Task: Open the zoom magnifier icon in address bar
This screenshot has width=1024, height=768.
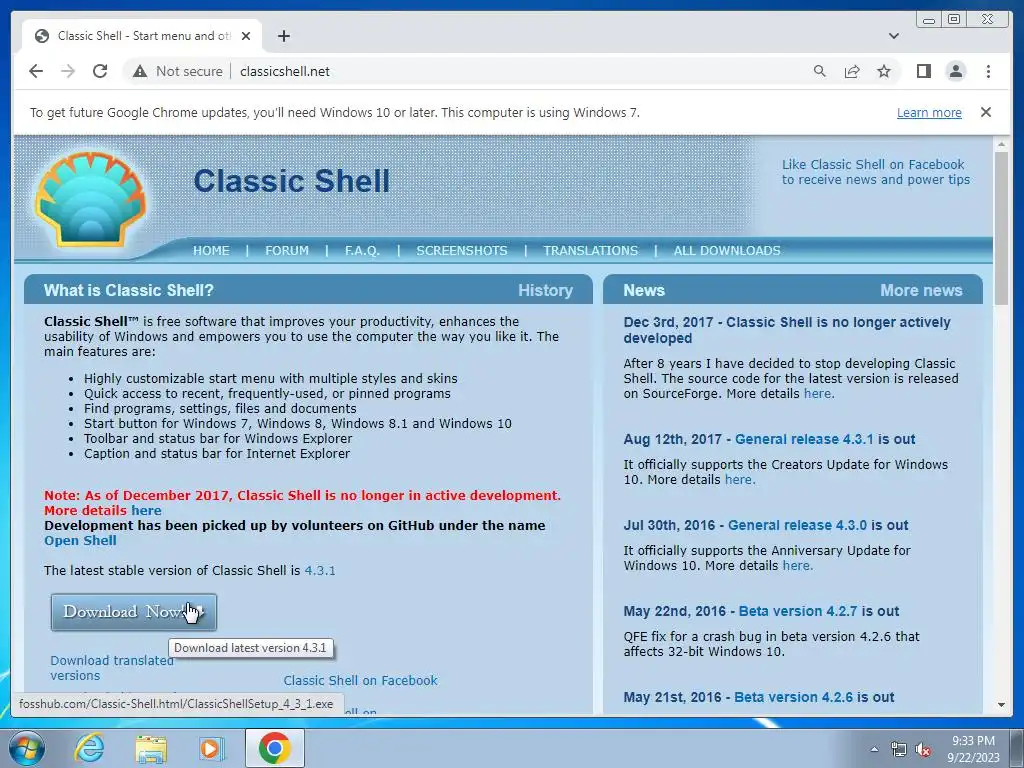Action: 820,71
